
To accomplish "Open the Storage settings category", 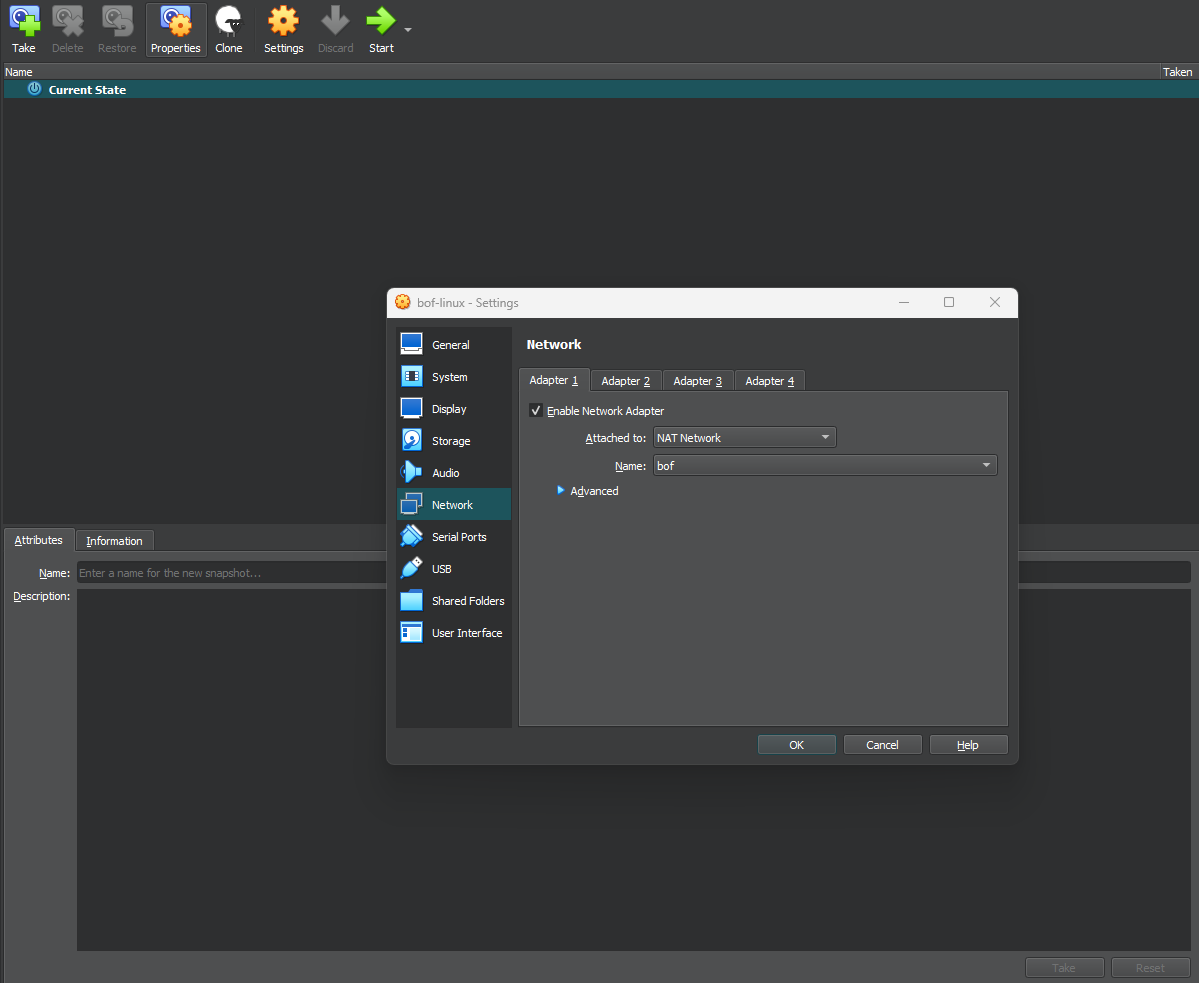I will [x=450, y=441].
